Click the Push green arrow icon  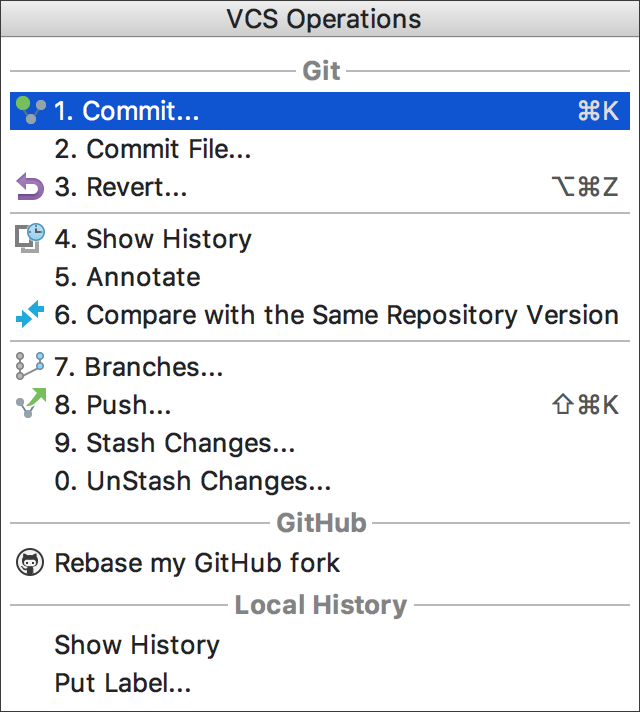(x=30, y=403)
